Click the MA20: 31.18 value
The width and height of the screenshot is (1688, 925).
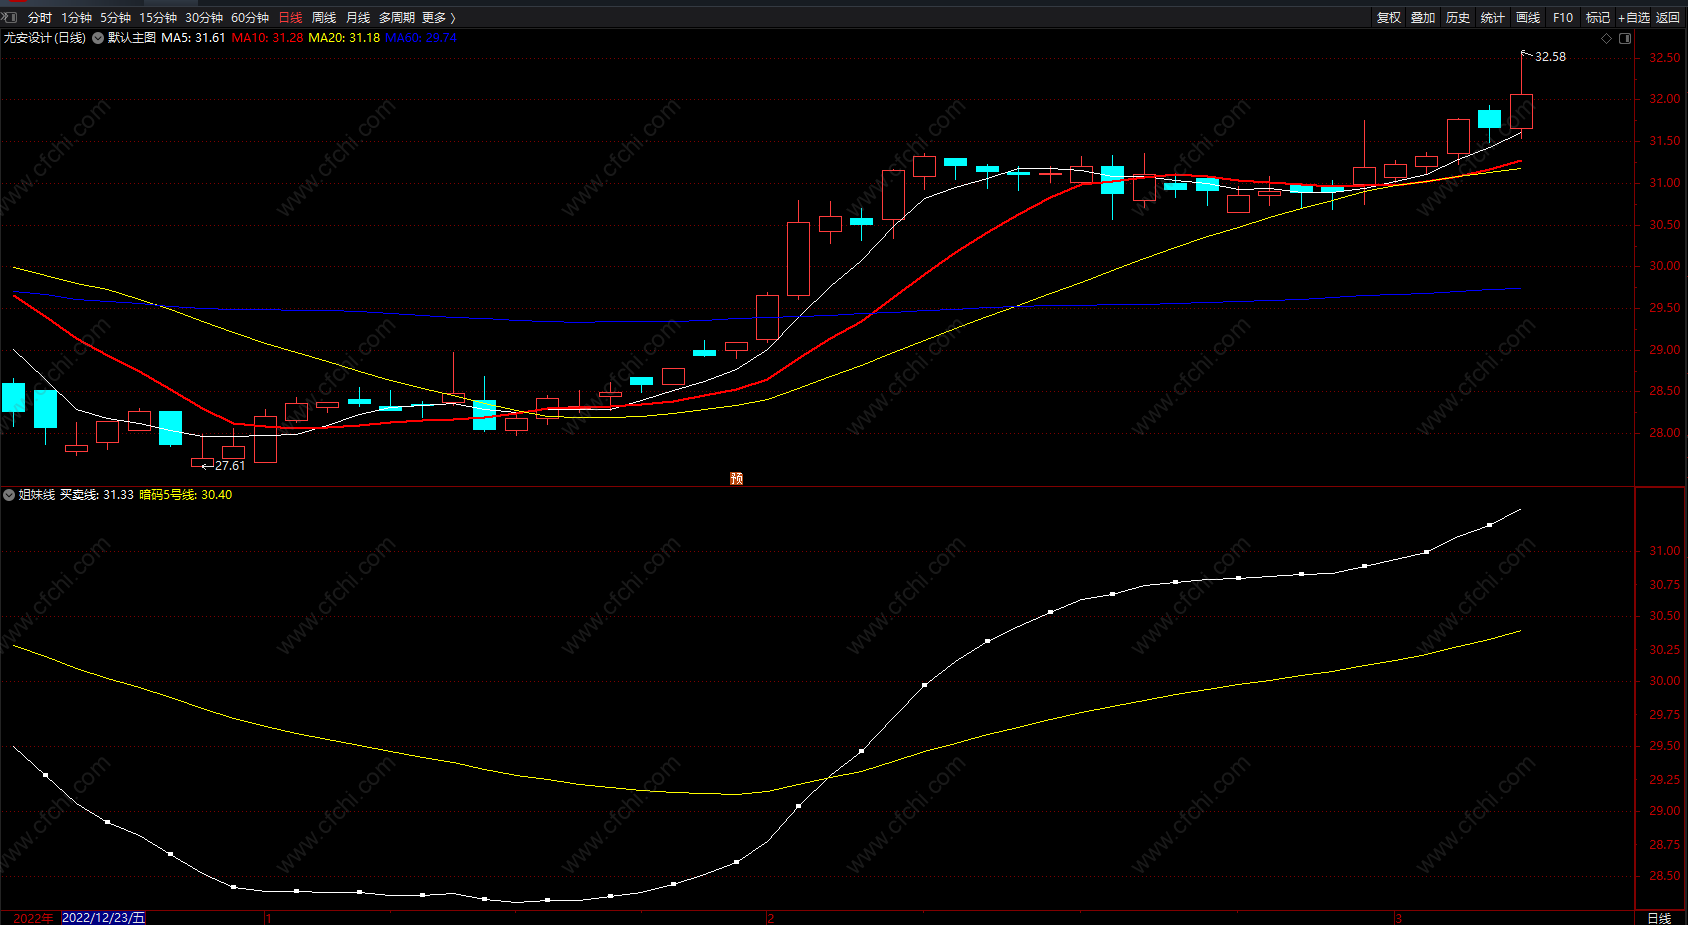(x=344, y=38)
